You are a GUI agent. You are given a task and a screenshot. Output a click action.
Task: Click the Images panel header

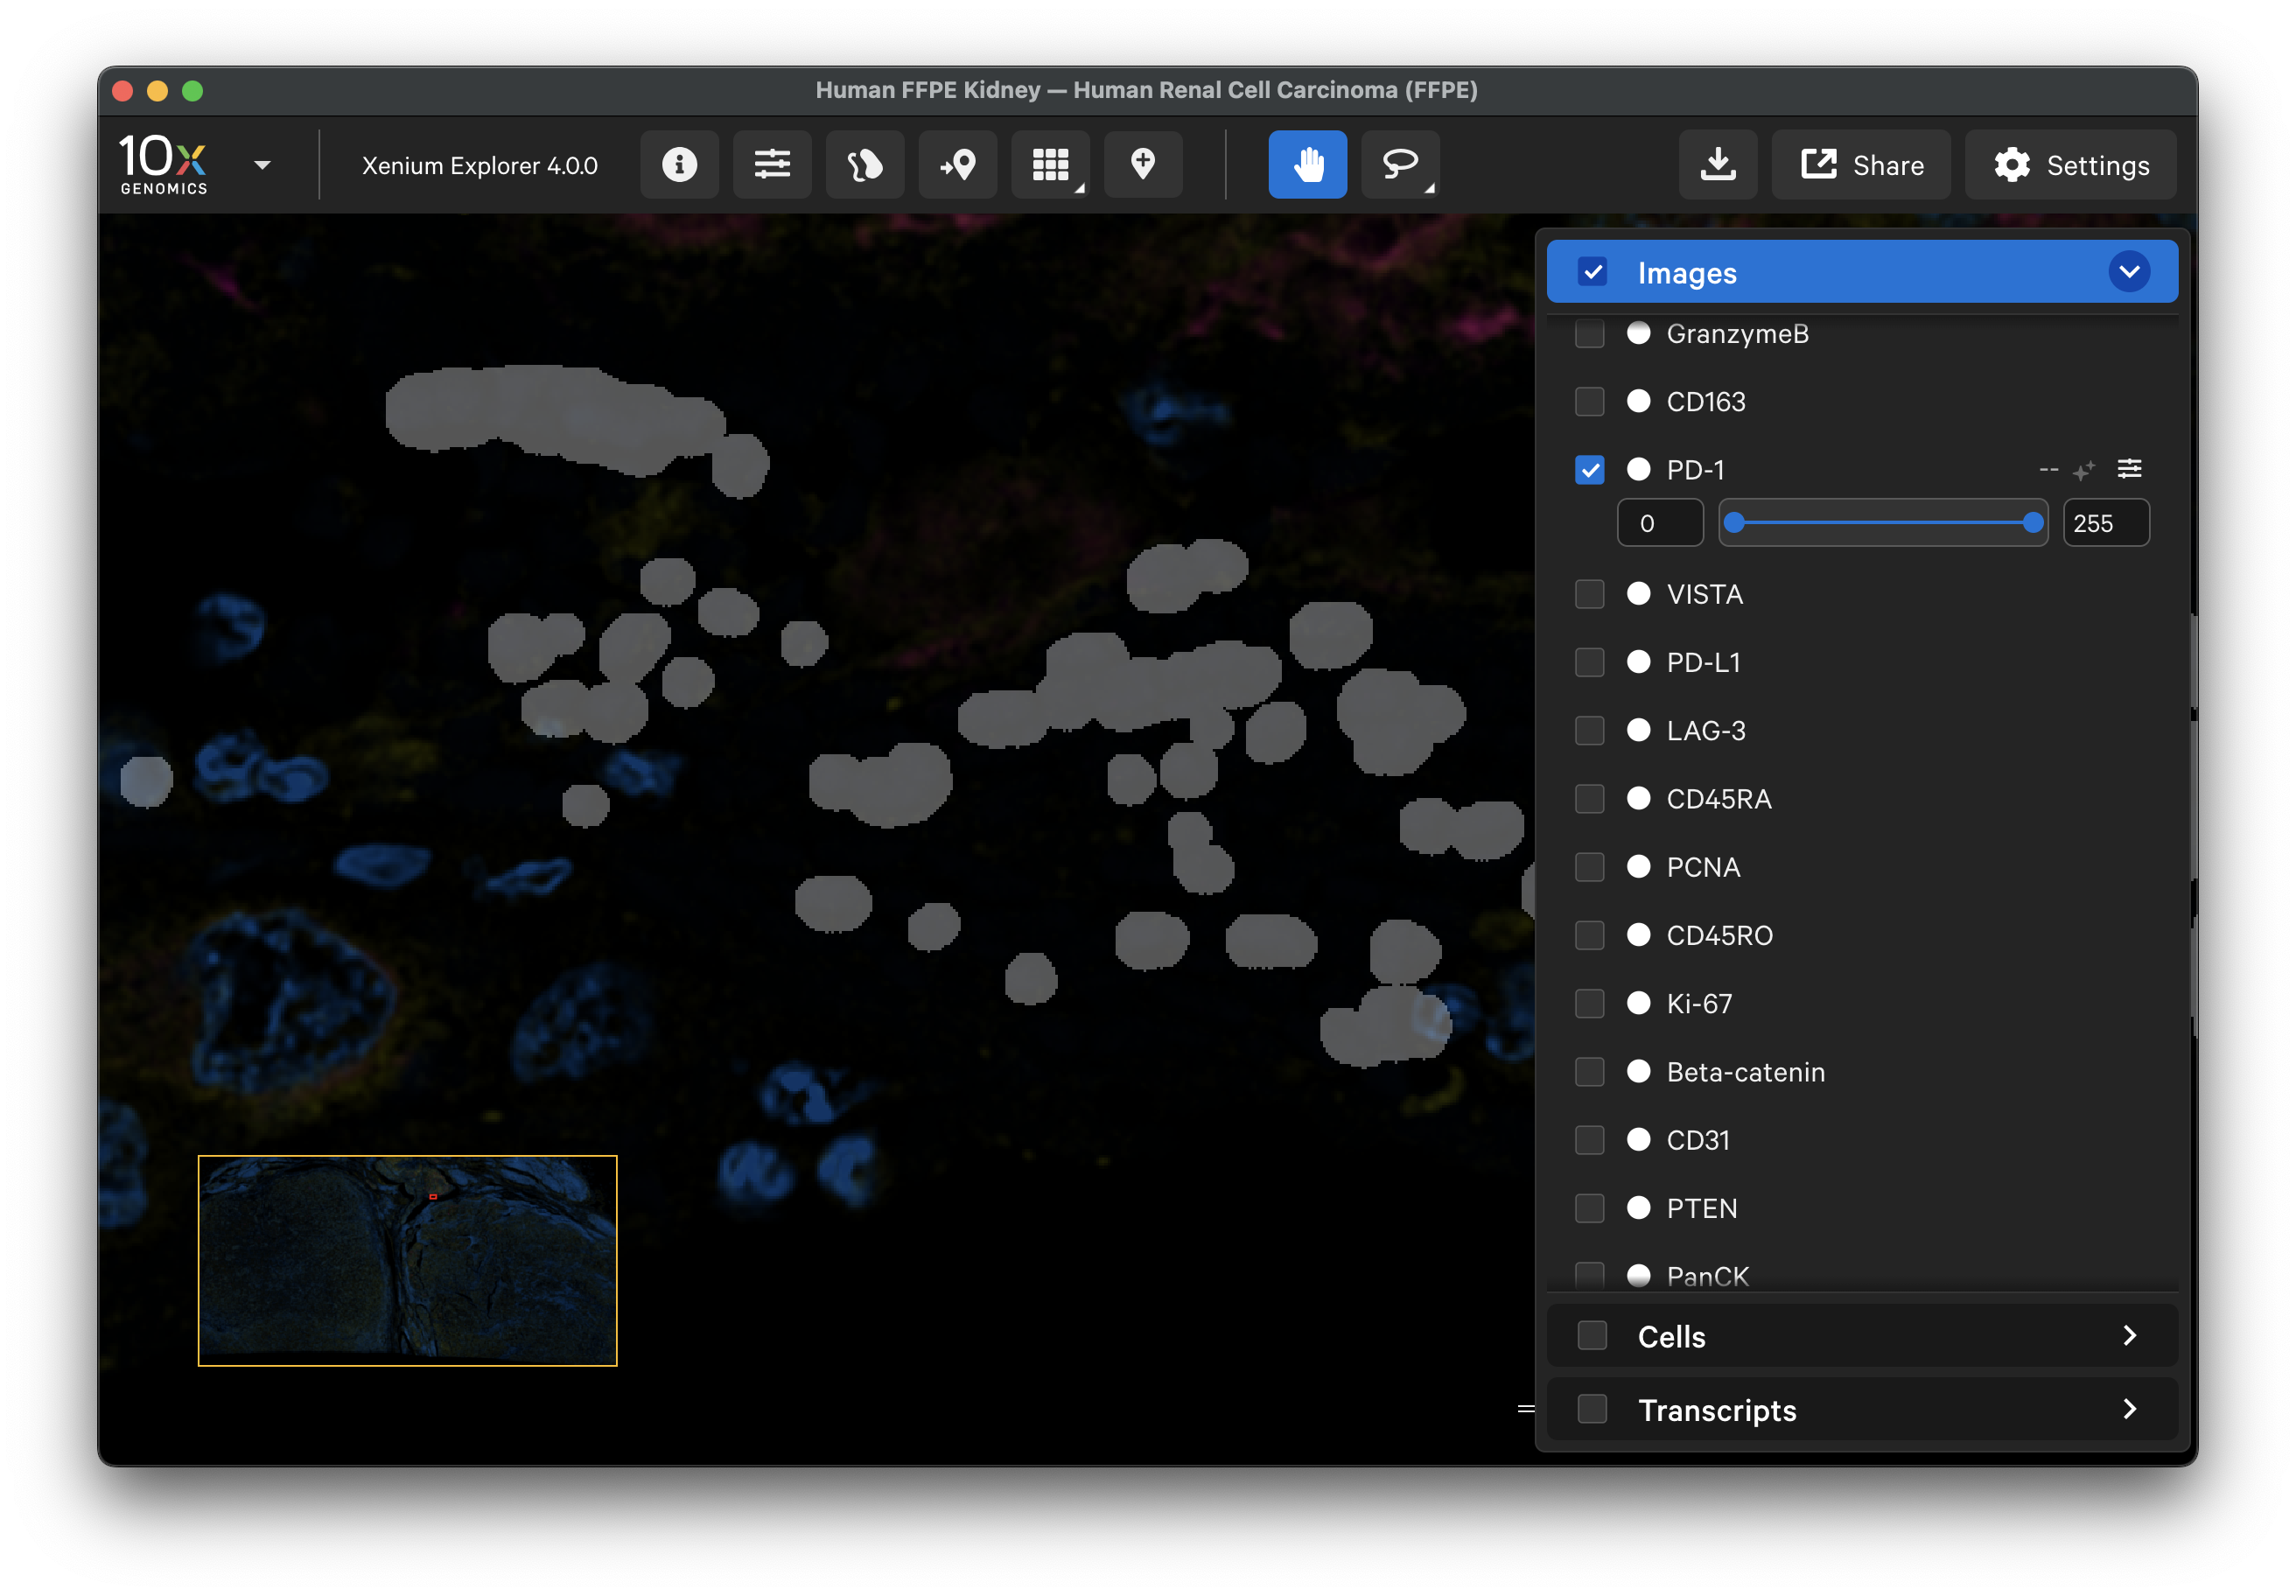pos(1862,272)
